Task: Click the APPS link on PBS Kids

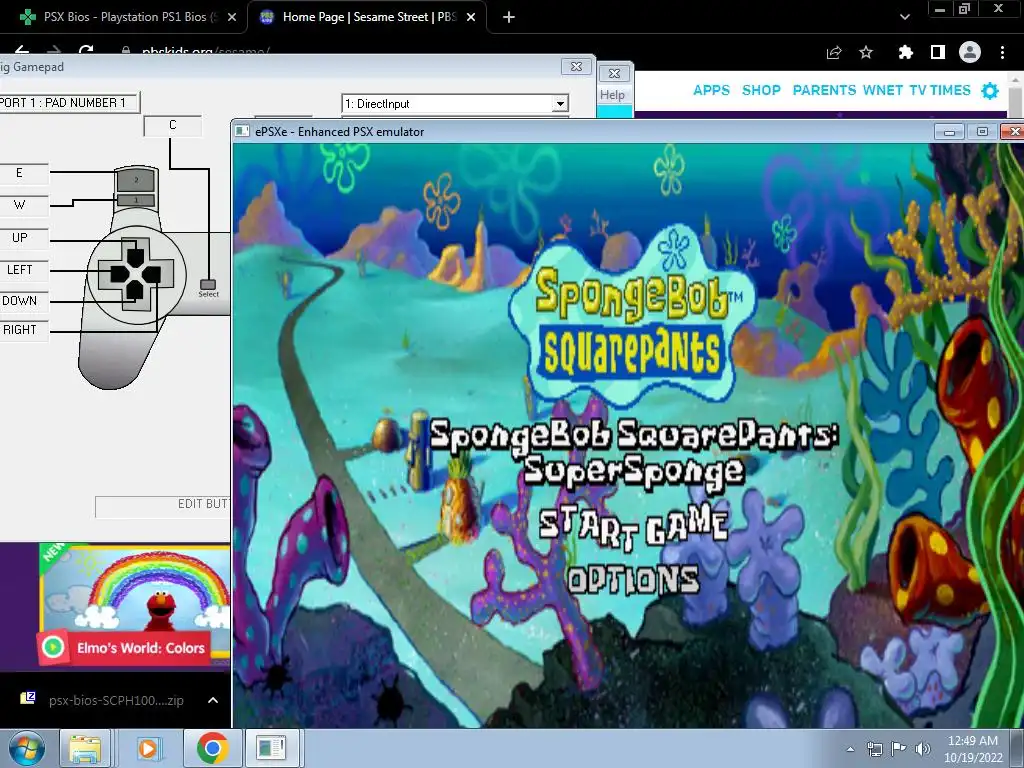Action: tap(711, 90)
